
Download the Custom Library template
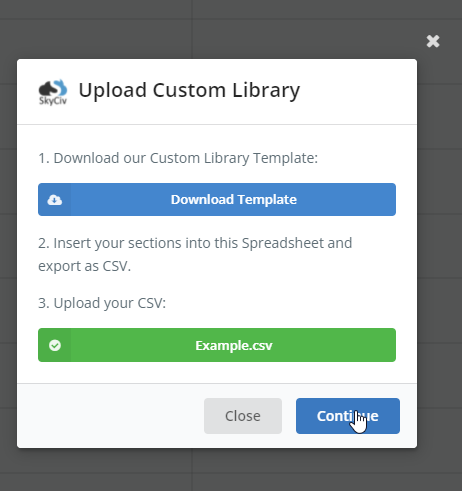click(x=217, y=199)
